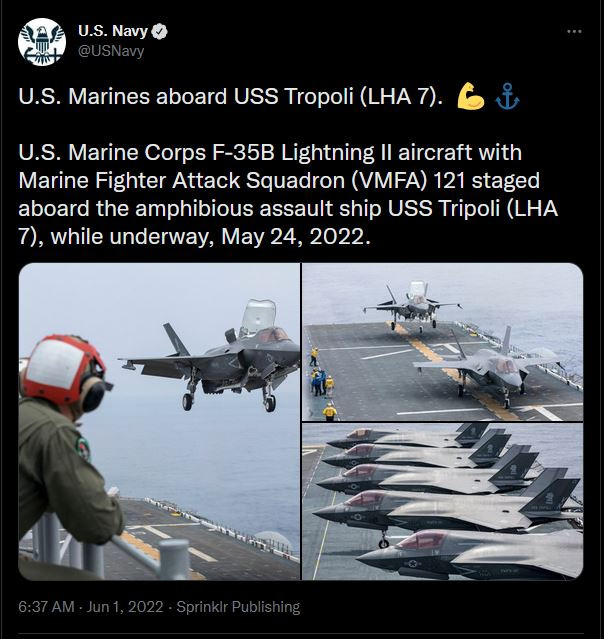Open the @USNavy handle link
The width and height of the screenshot is (604, 639).
(x=111, y=51)
